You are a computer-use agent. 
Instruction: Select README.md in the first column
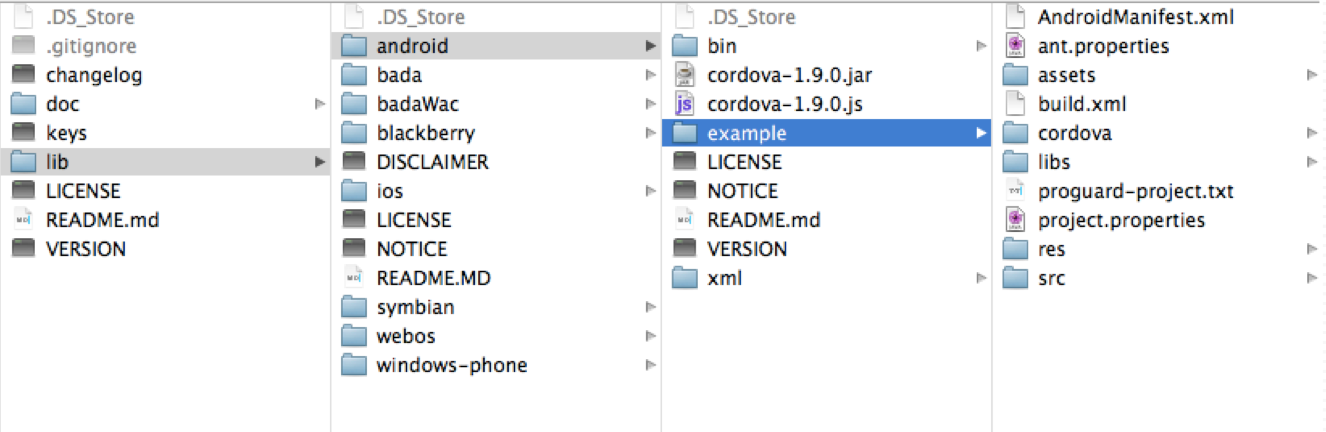click(x=103, y=220)
